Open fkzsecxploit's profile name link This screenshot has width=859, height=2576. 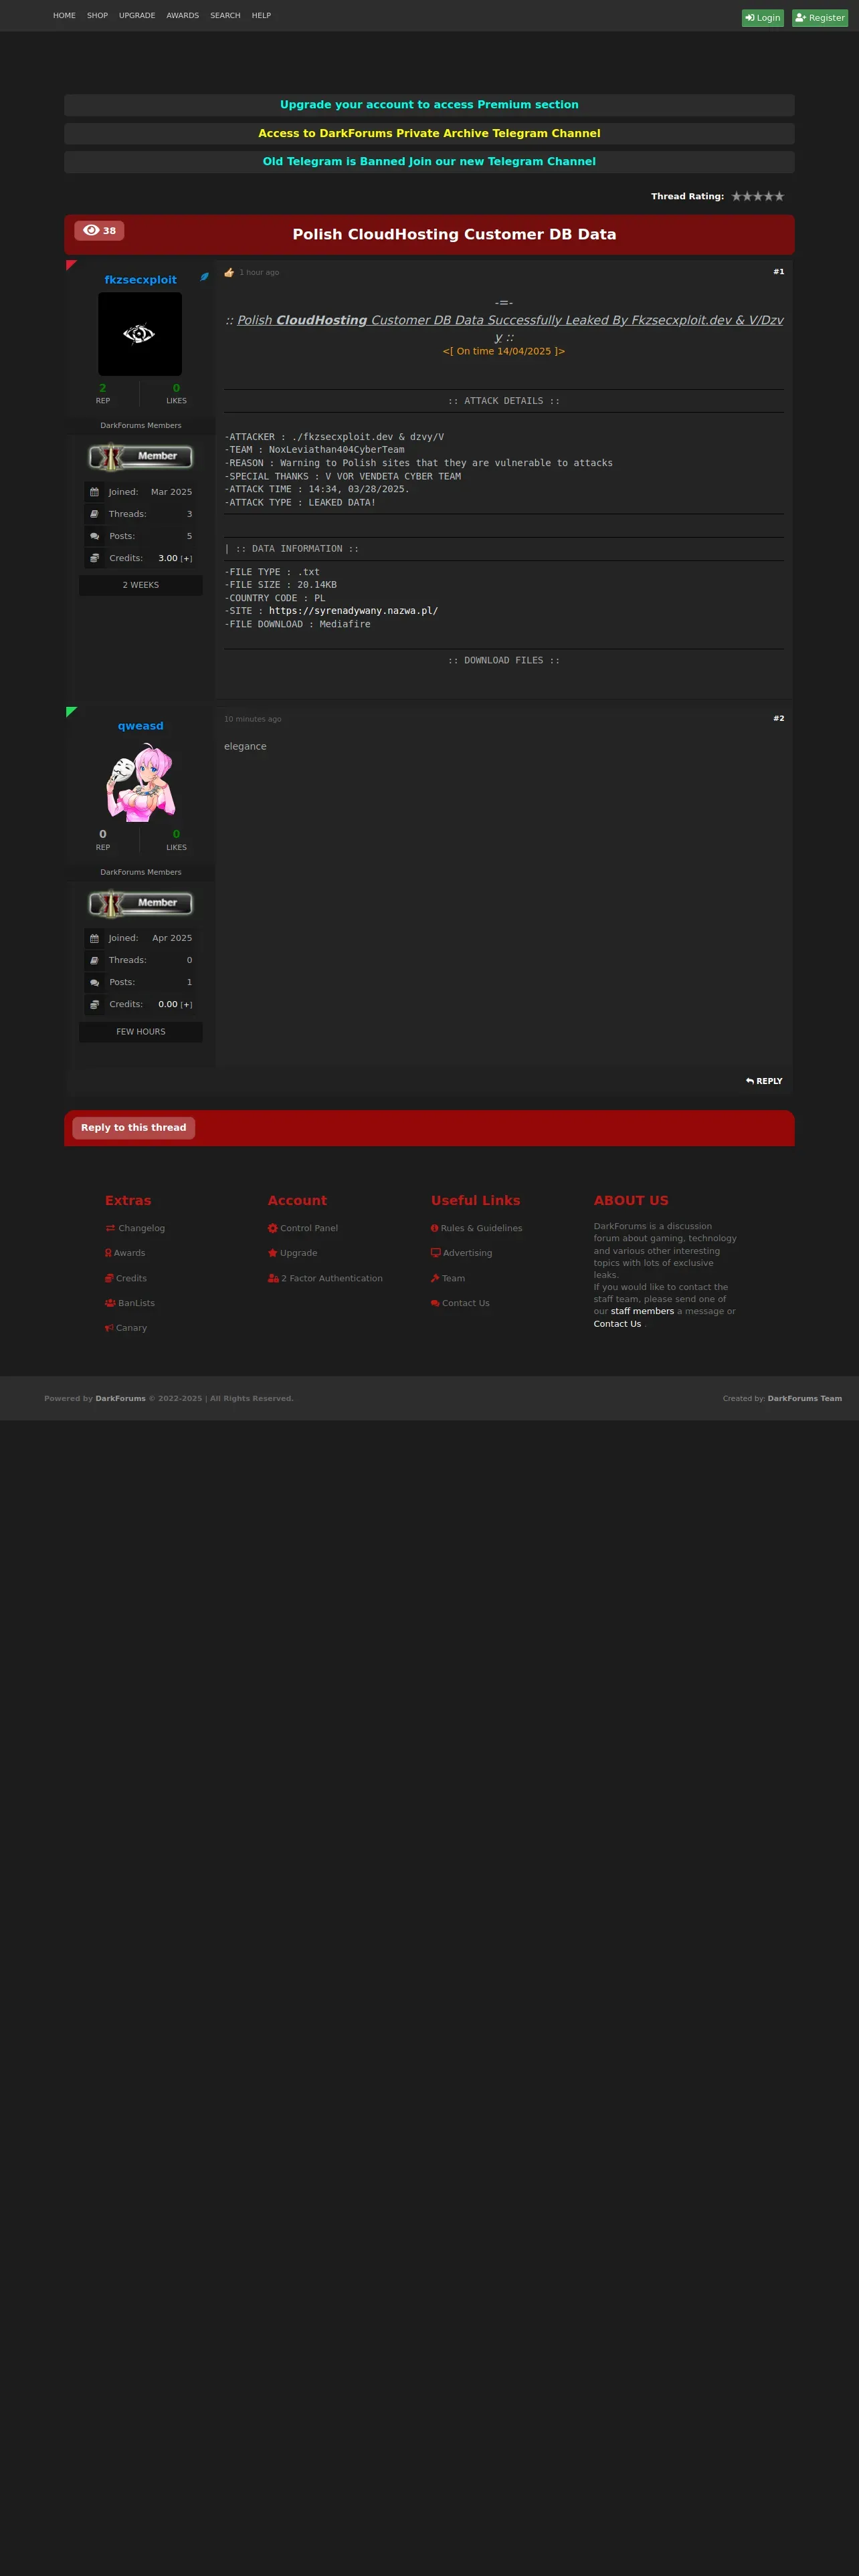[140, 280]
